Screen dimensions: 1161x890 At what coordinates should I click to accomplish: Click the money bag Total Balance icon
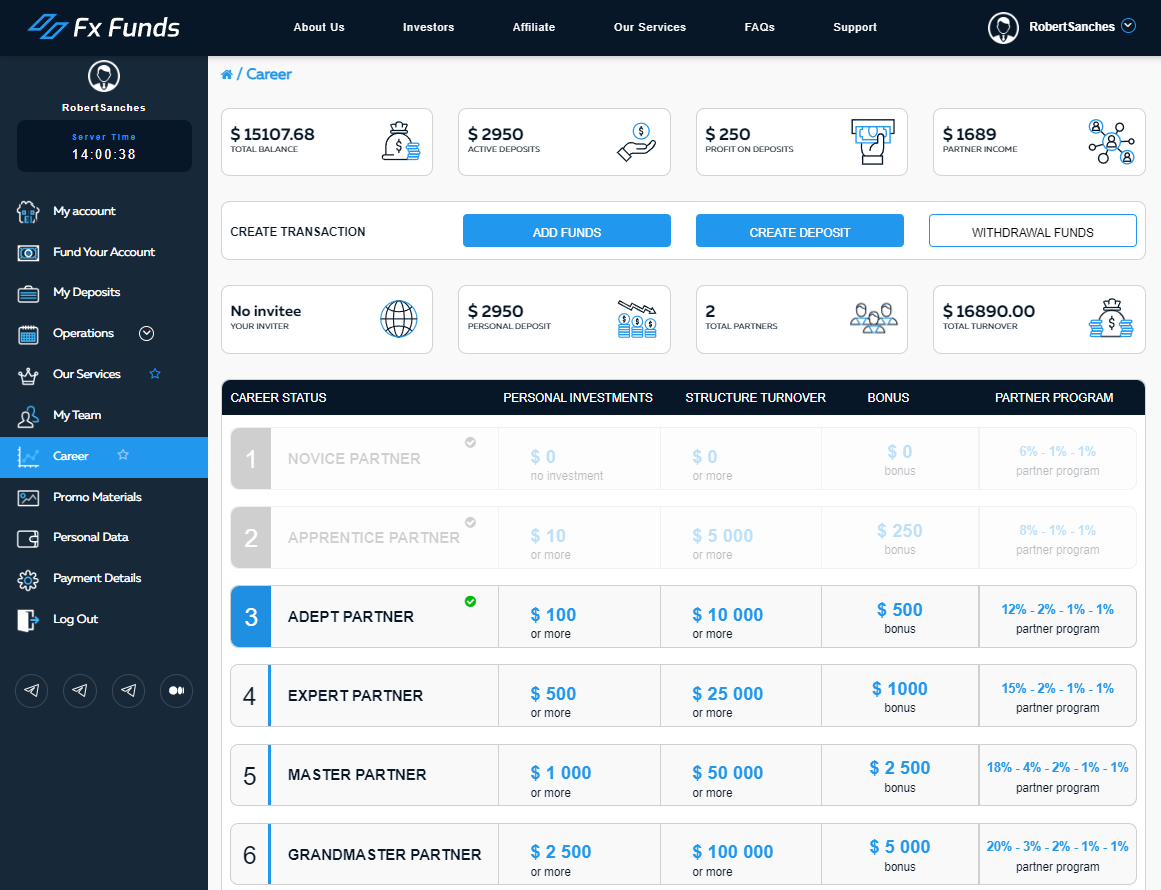401,142
